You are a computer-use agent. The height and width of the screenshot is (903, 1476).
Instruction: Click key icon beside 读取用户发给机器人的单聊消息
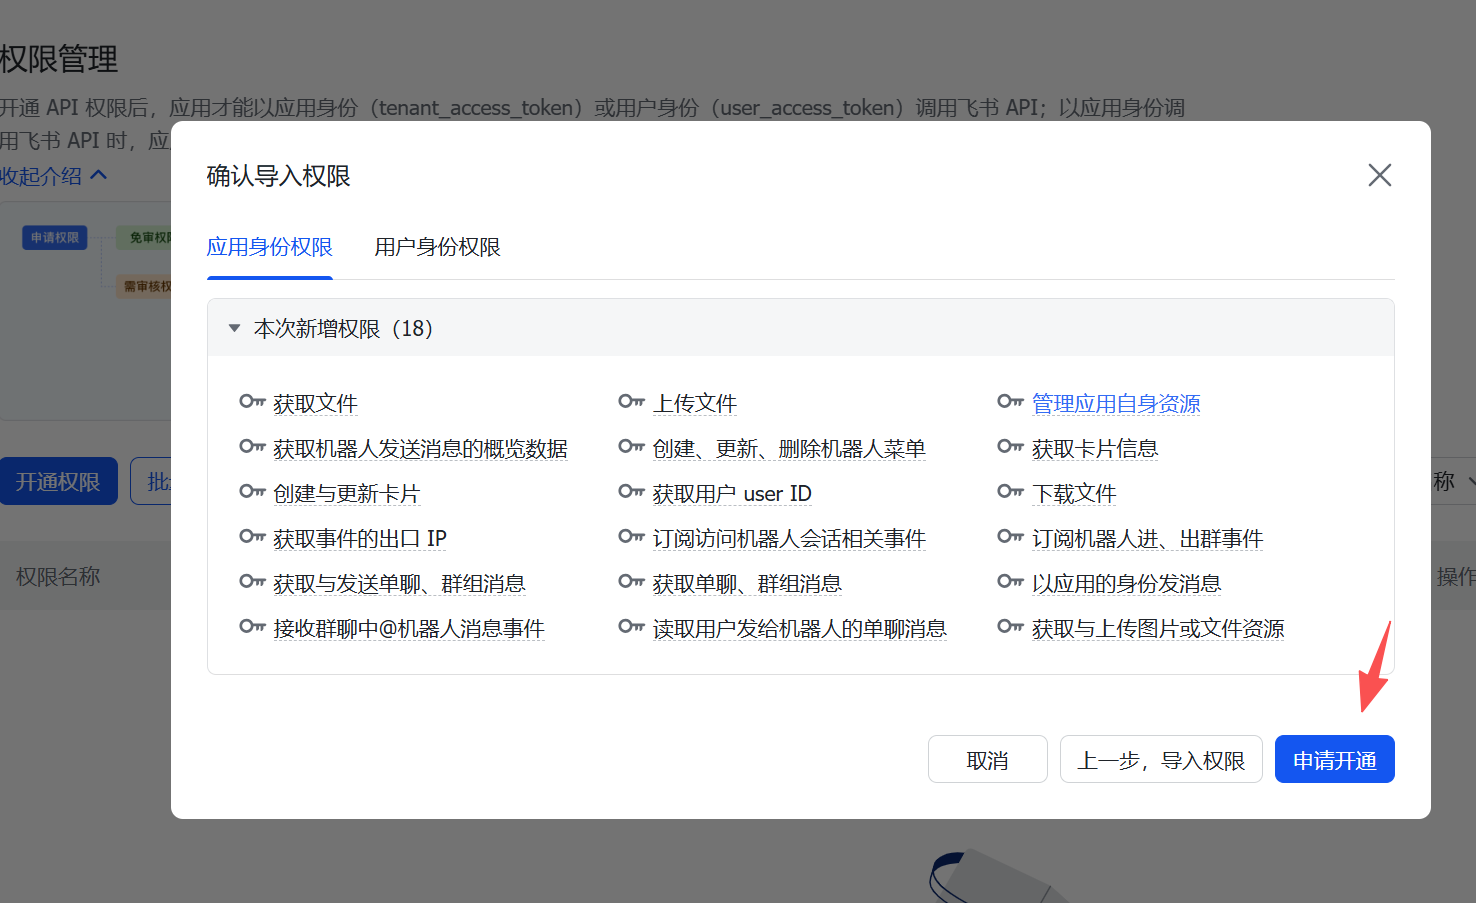[631, 627]
